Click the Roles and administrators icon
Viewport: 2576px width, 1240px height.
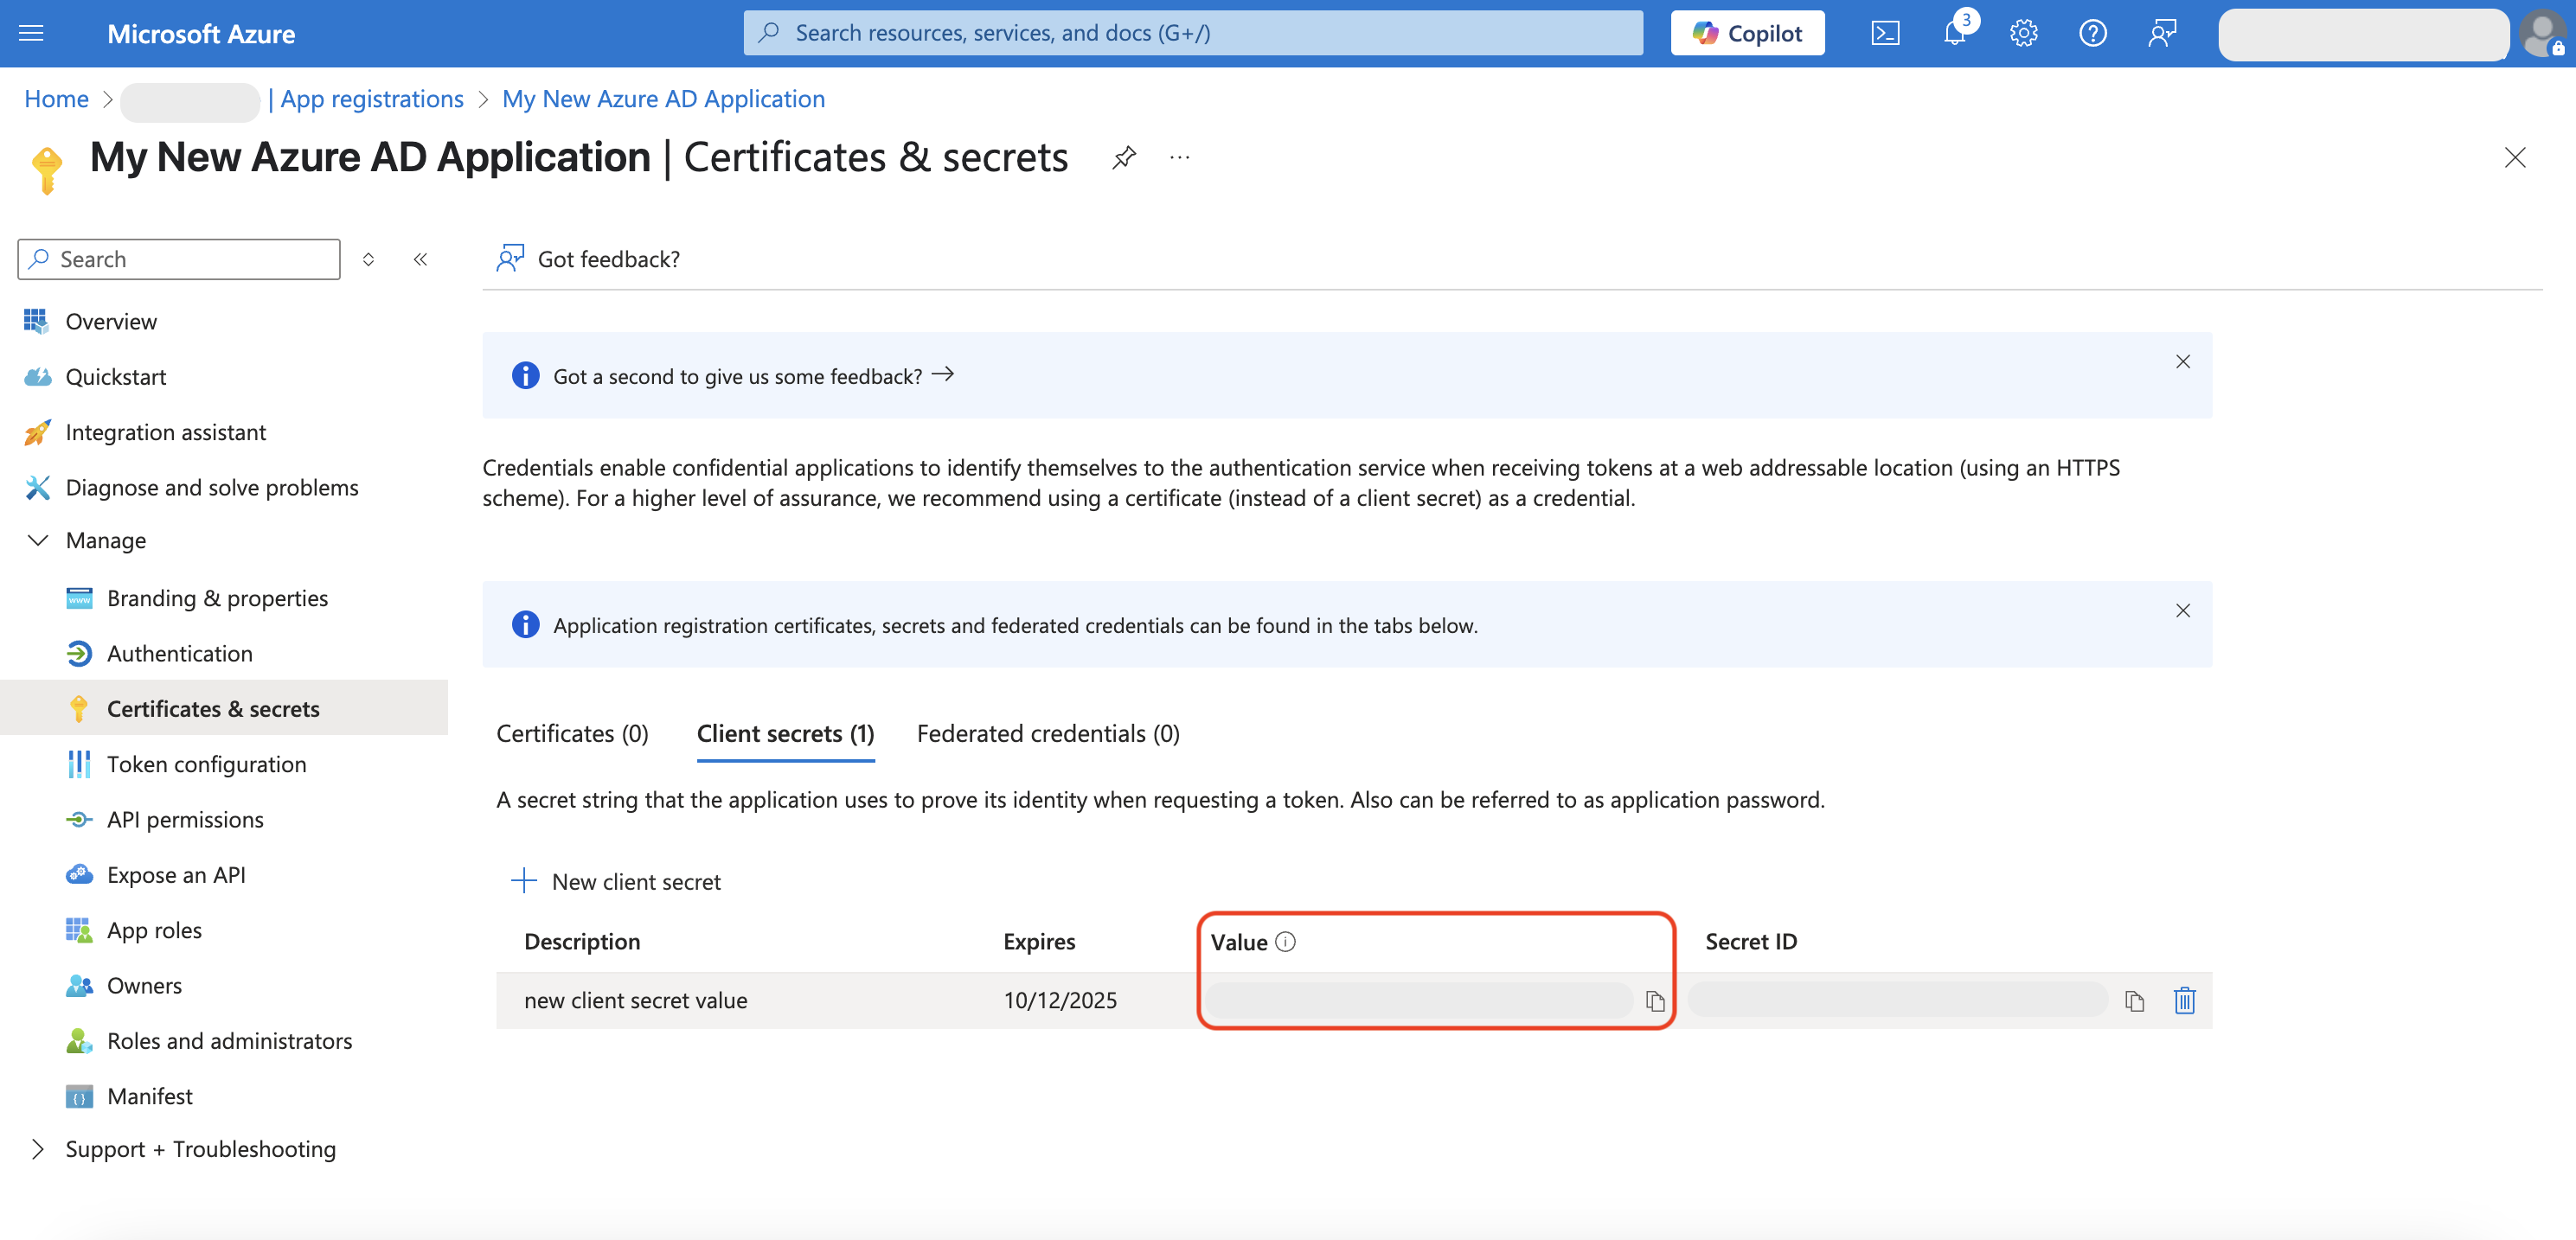(x=79, y=1041)
